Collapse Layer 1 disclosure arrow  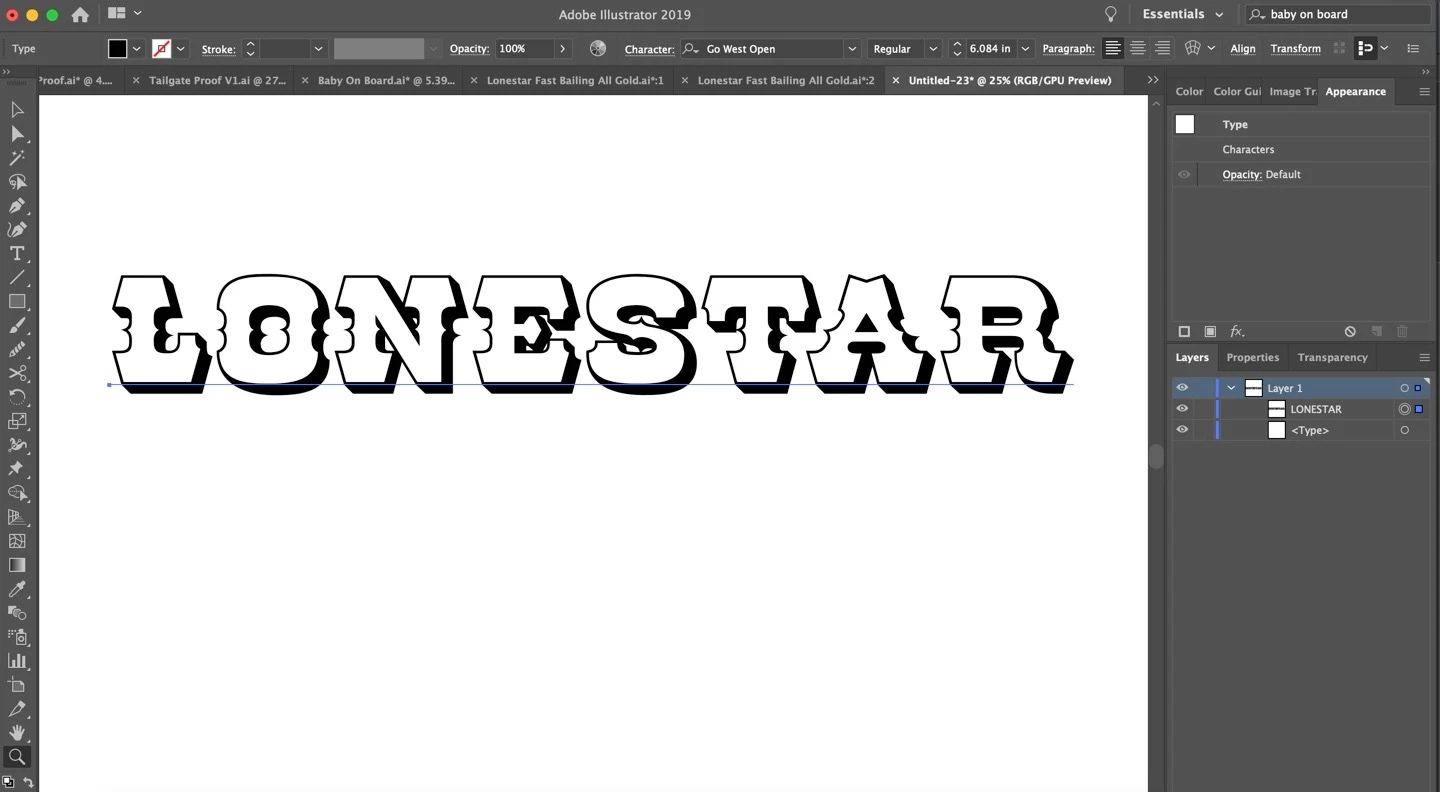pyautogui.click(x=1232, y=388)
